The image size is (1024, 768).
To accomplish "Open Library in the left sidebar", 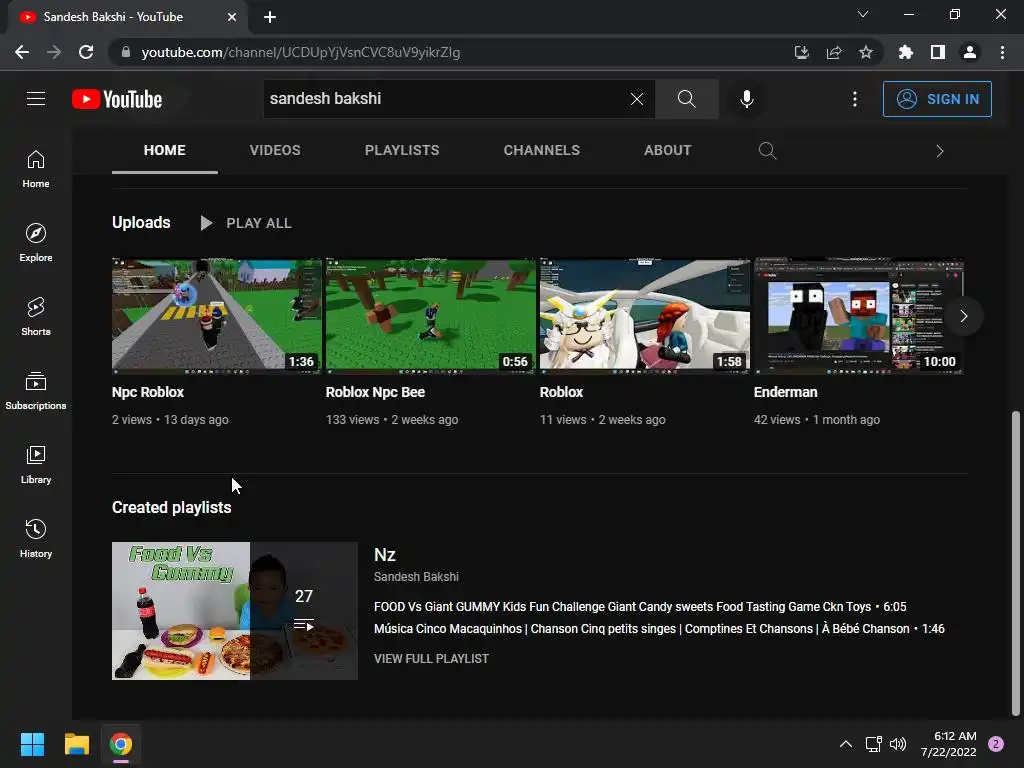I will pyautogui.click(x=36, y=464).
